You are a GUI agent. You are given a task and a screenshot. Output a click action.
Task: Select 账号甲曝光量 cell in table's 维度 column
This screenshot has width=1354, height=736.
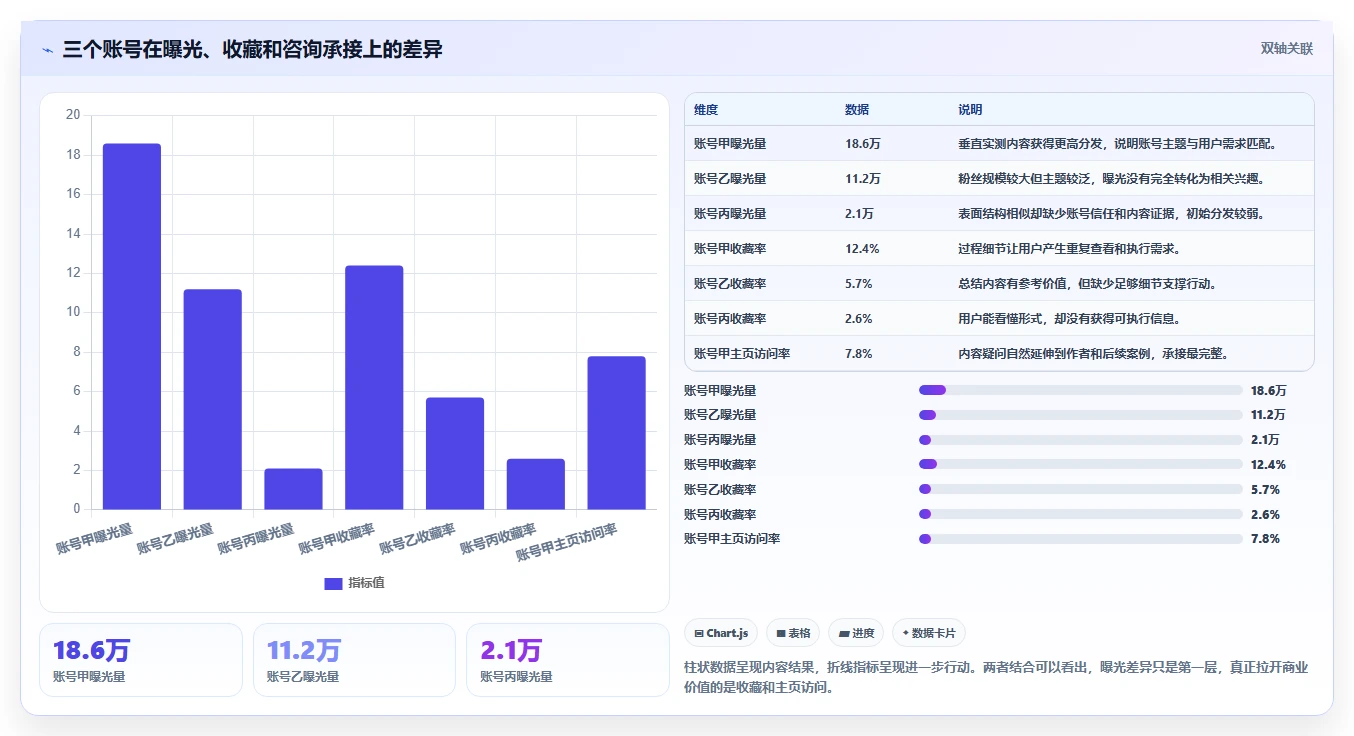[x=730, y=144]
